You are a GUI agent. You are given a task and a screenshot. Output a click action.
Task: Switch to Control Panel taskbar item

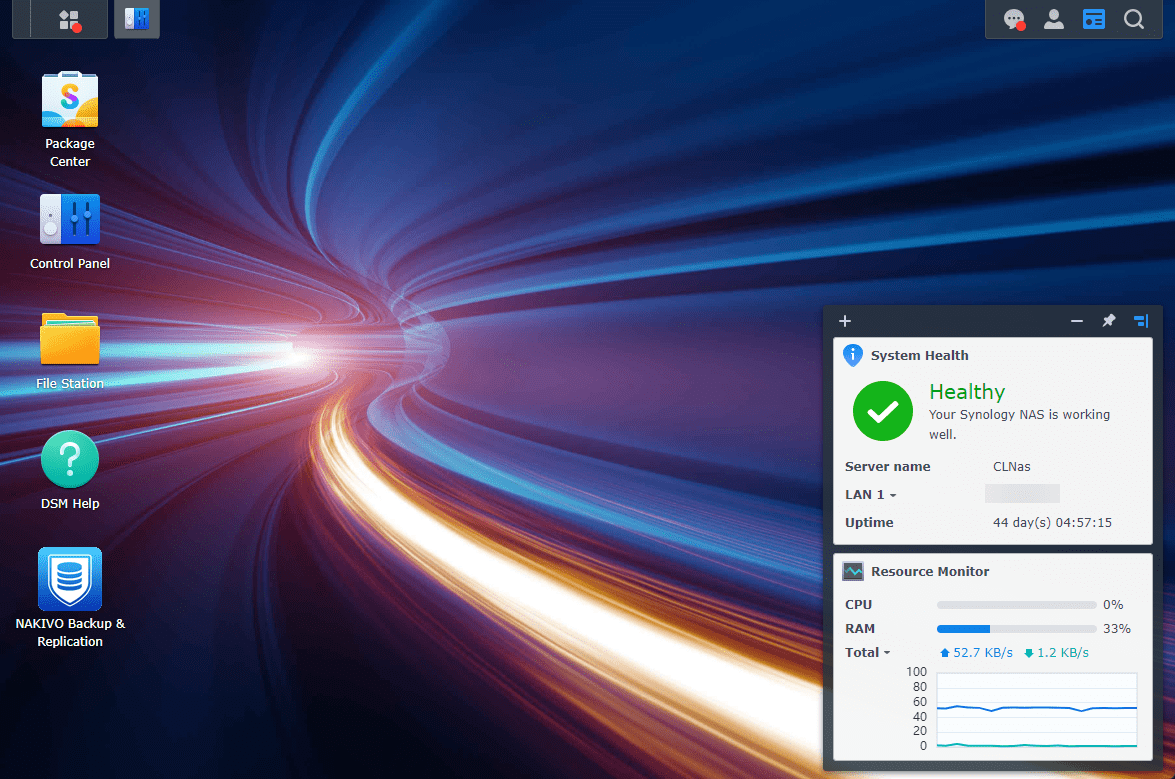(x=137, y=19)
